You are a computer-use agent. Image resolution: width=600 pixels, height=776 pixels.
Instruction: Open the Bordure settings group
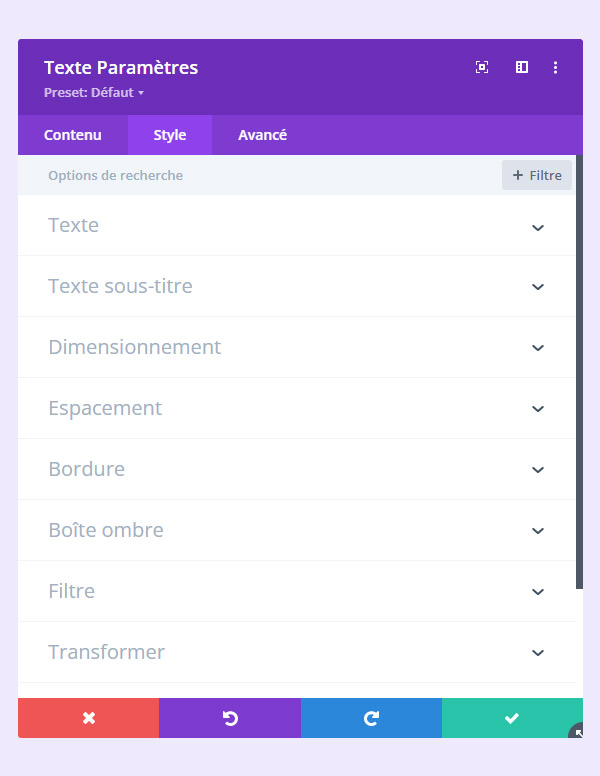[297, 470]
